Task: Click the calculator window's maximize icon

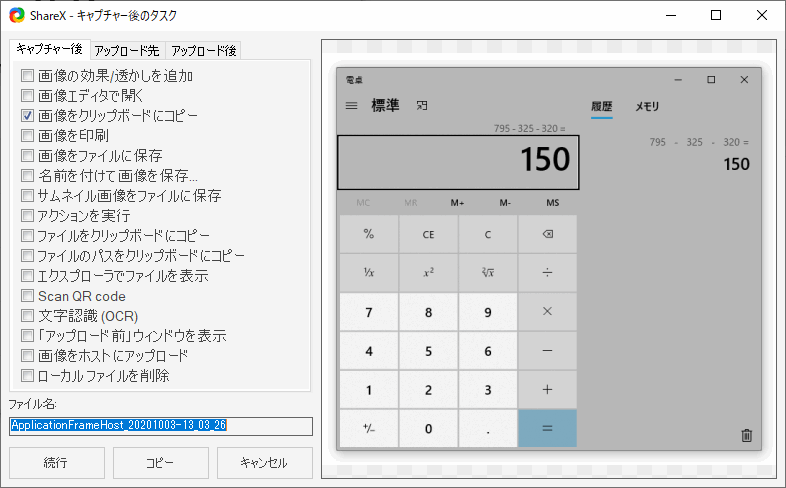Action: coord(711,80)
